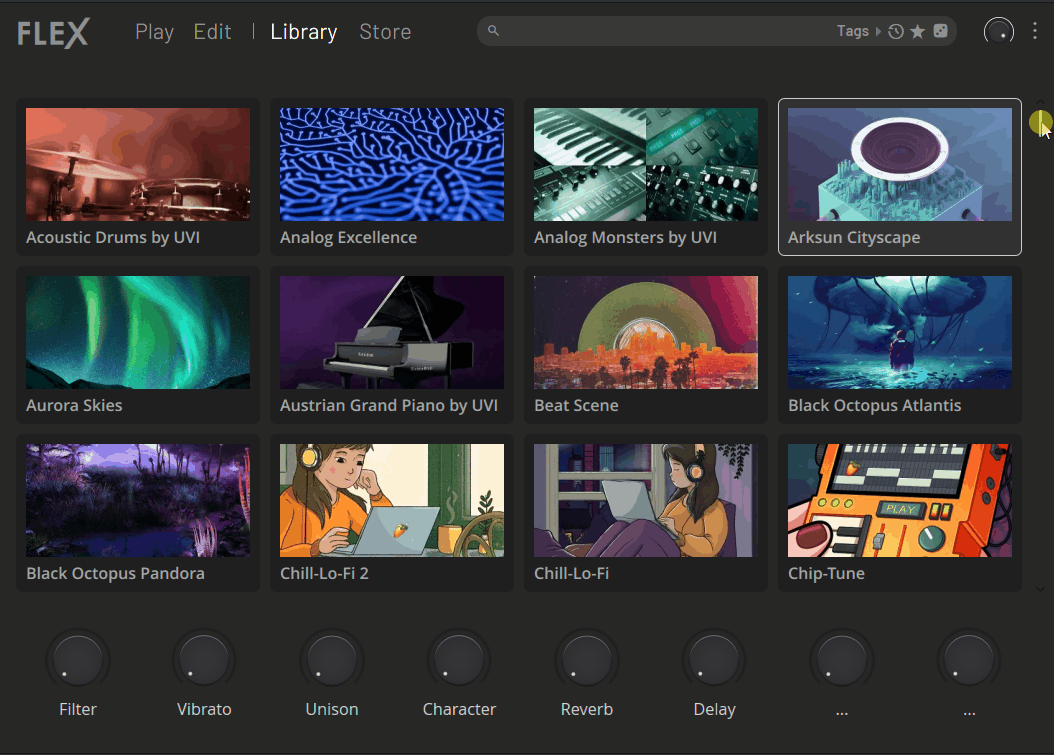Image resolution: width=1054 pixels, height=755 pixels.
Task: Click the "Reverb" knob label
Action: tap(587, 709)
